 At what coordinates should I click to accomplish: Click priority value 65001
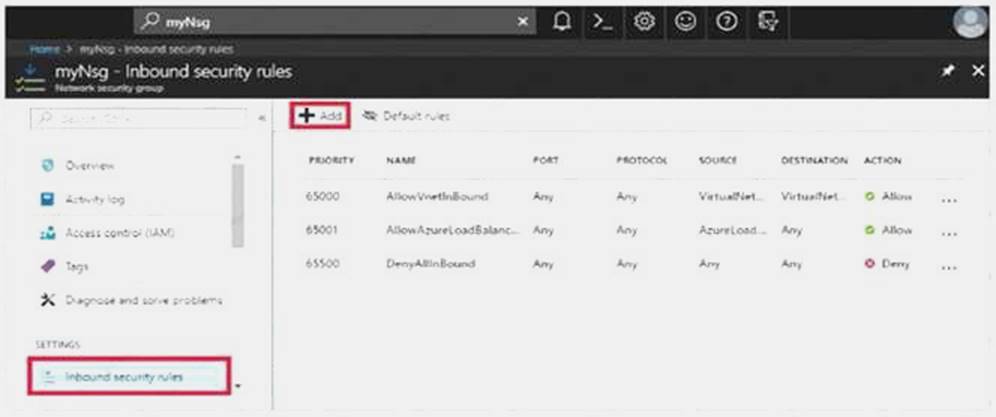pyautogui.click(x=324, y=230)
